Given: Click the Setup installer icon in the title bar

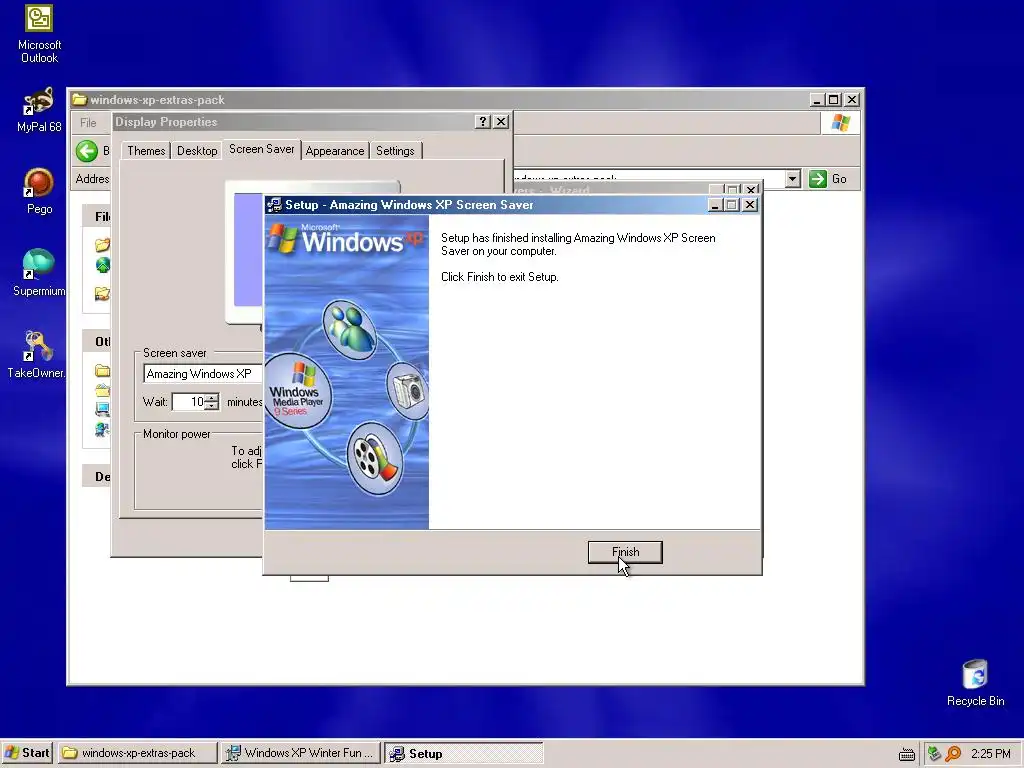Looking at the screenshot, I should (x=275, y=204).
